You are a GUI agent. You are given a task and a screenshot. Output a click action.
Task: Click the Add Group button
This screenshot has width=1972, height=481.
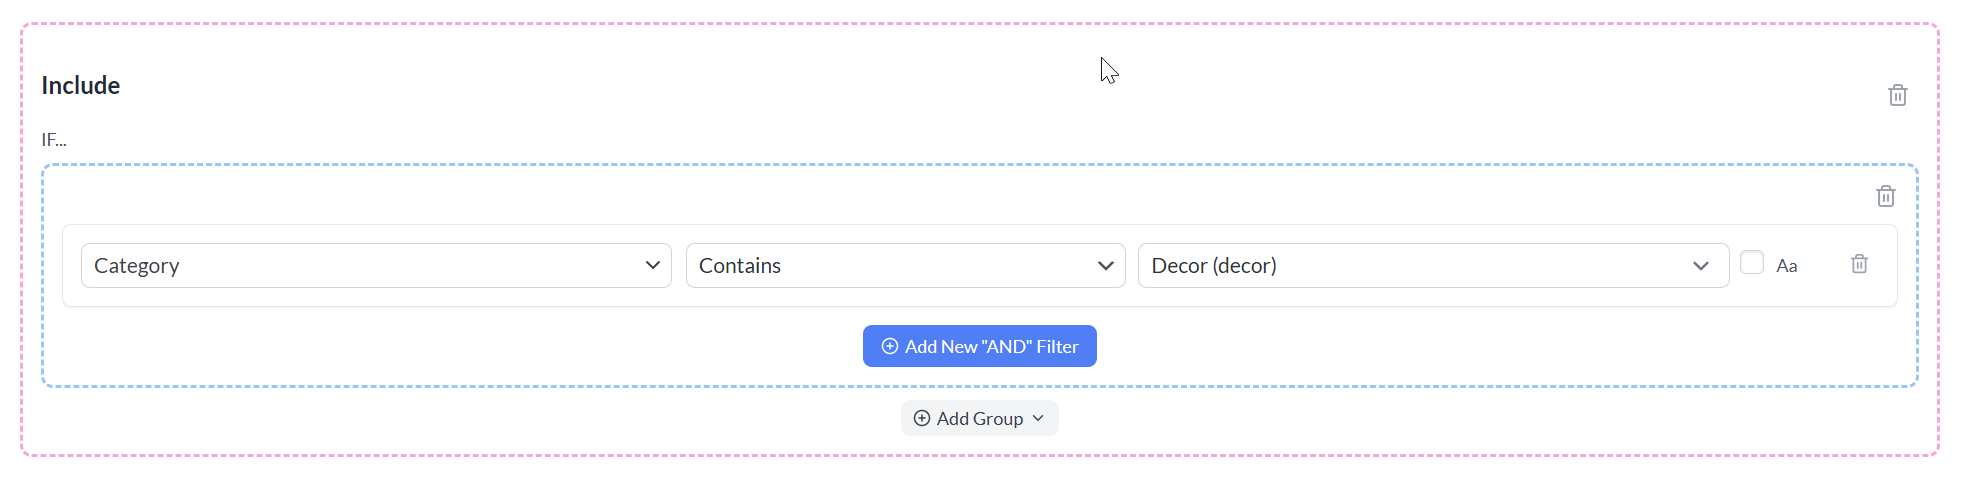coord(979,418)
